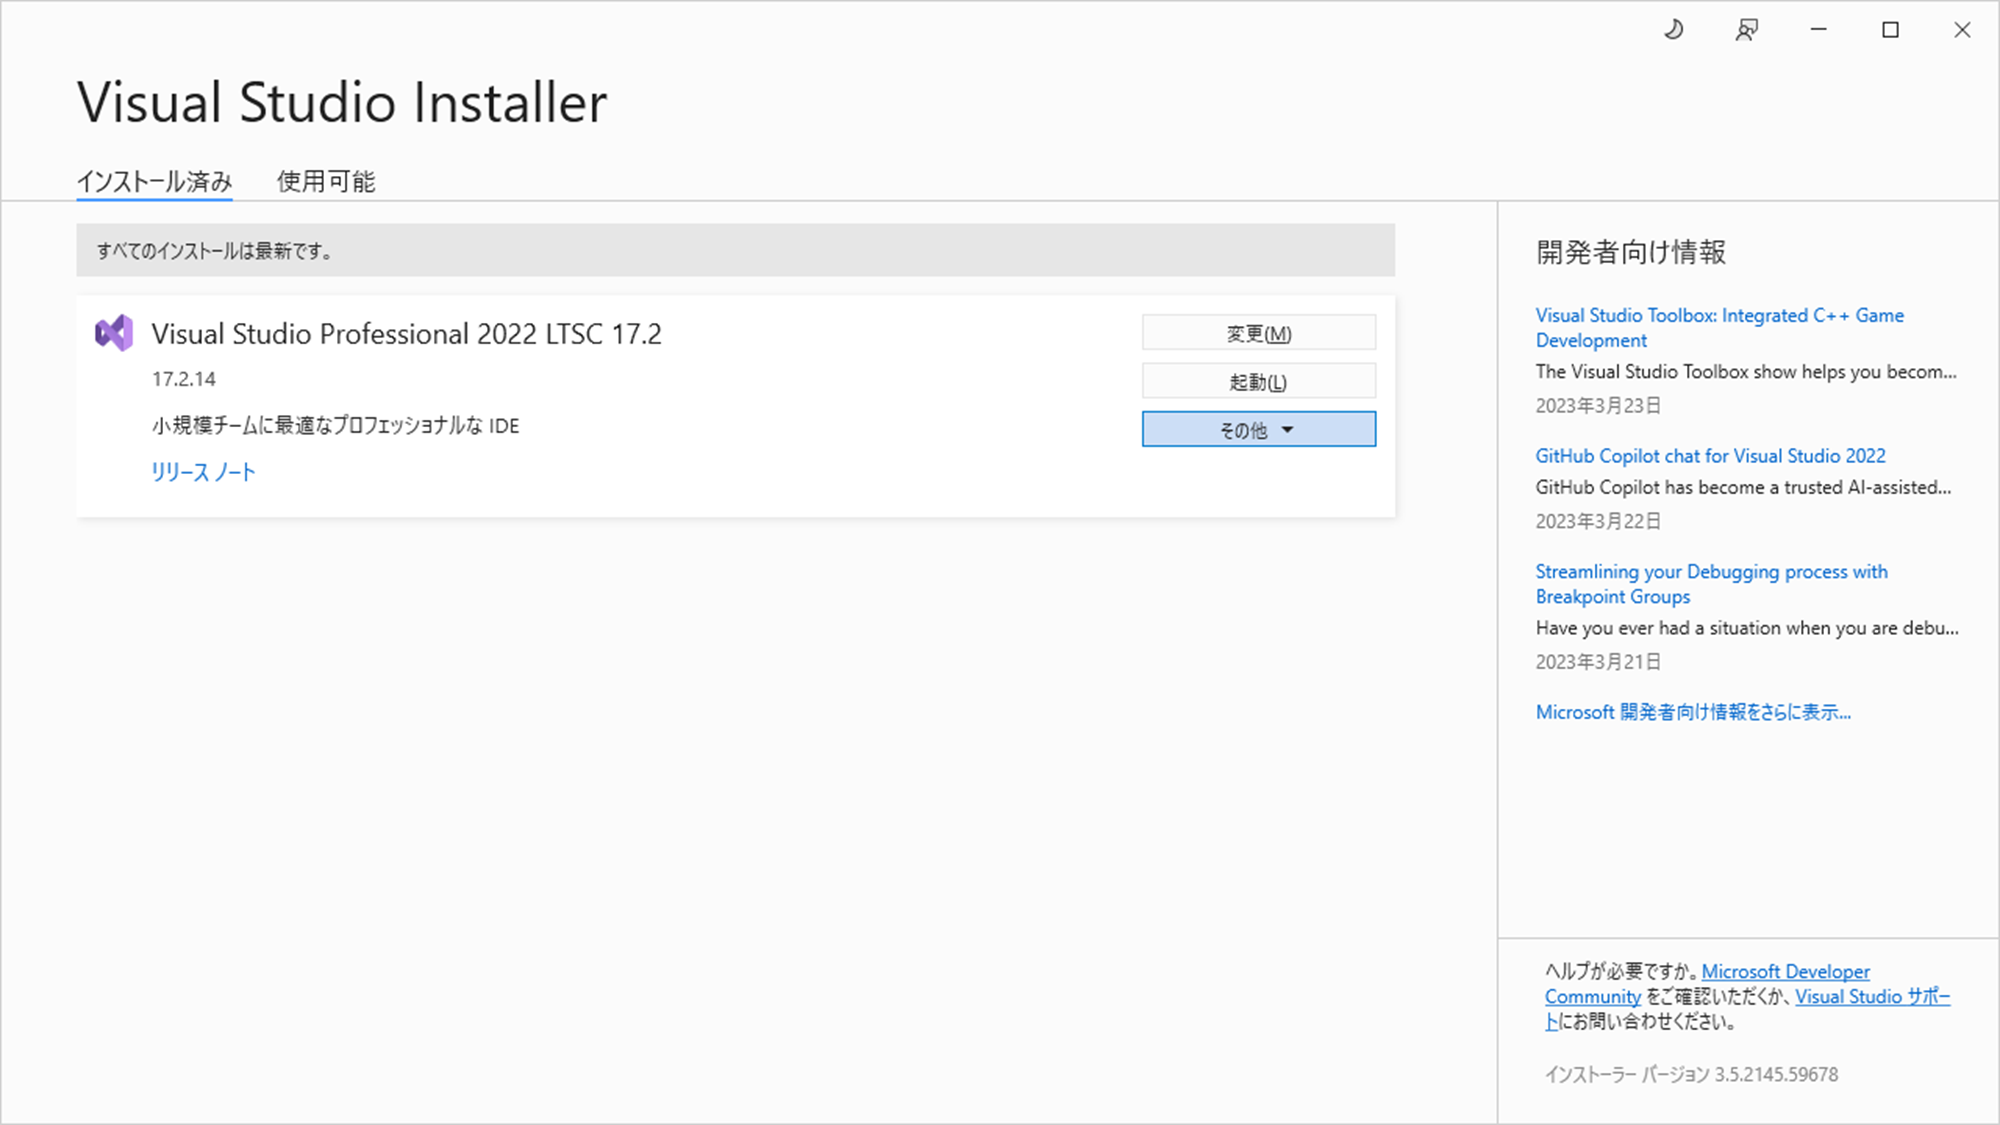The image size is (2000, 1125).
Task: Click the purple Visual Studio product logo
Action: 113,333
